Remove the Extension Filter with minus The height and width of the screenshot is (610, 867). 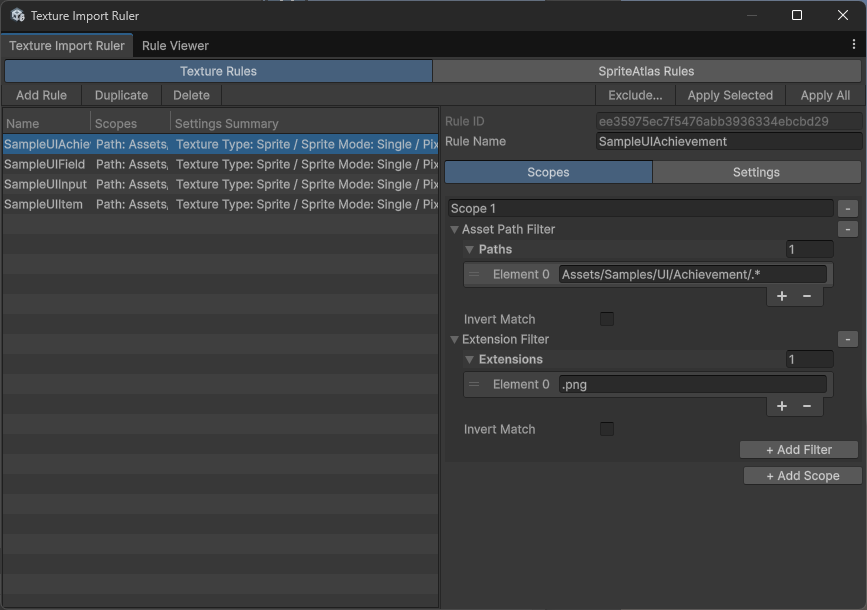[x=847, y=339]
